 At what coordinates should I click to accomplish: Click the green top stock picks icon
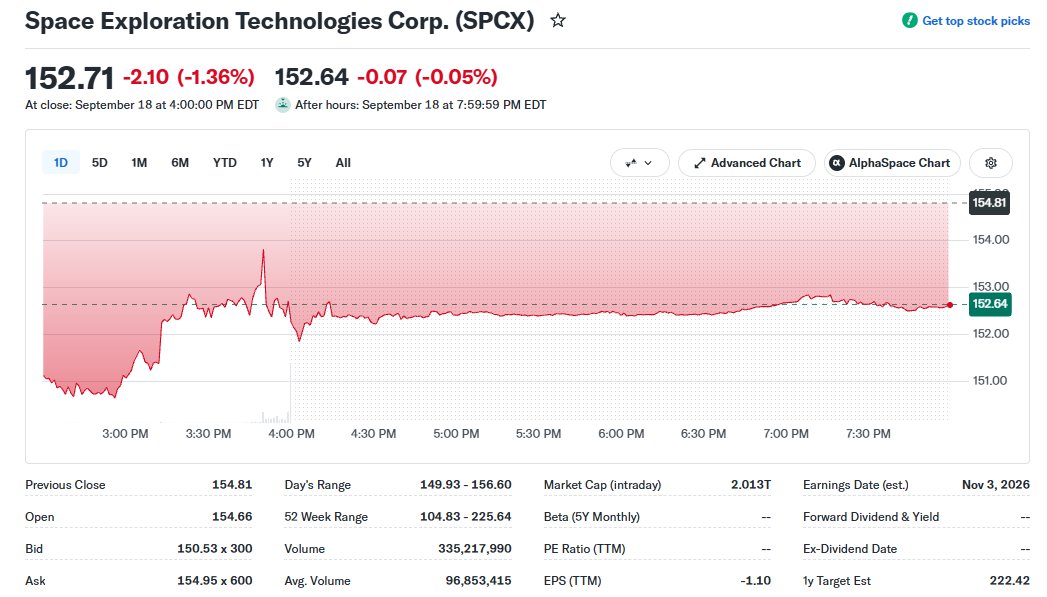909,21
